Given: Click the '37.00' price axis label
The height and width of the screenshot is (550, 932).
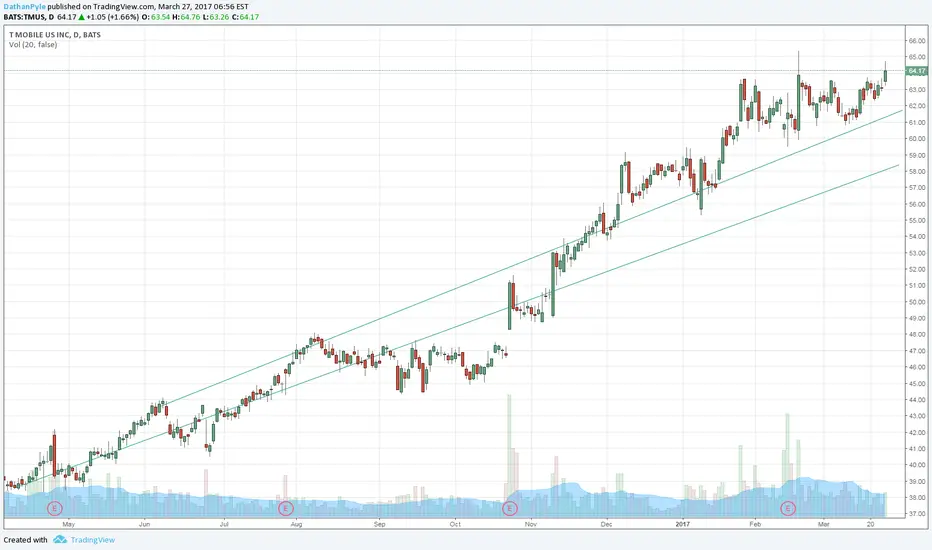Looking at the screenshot, I should (917, 514).
